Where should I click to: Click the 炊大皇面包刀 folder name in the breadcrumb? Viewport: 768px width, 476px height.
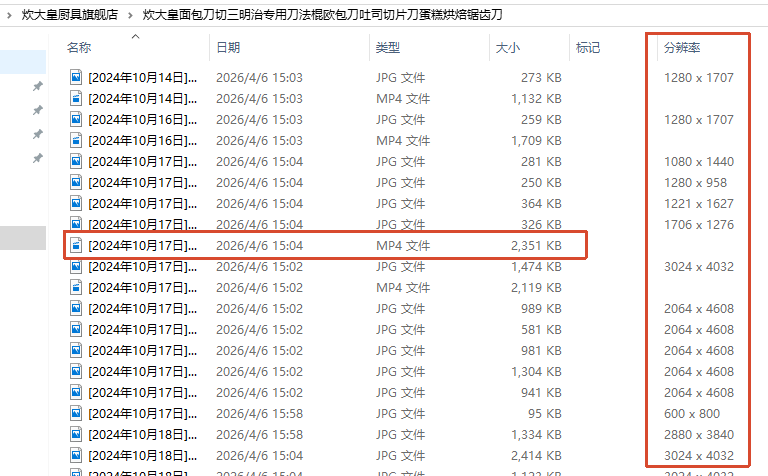[322, 15]
